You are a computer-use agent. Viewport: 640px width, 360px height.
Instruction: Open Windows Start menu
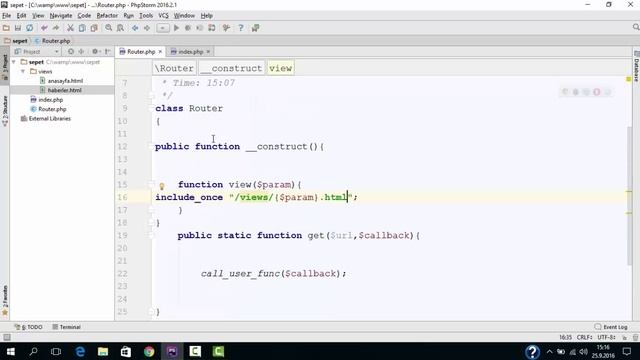[11, 351]
